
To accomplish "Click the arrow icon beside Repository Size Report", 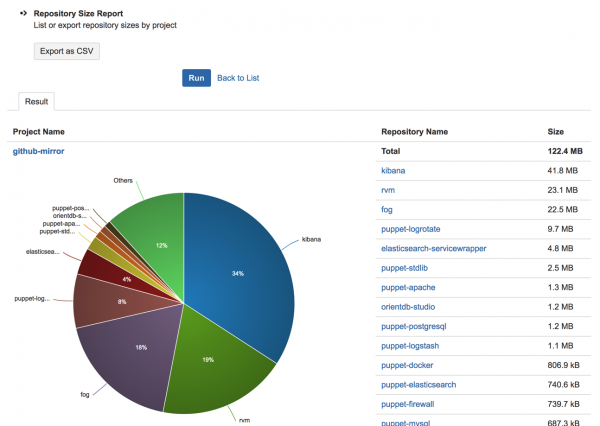I will click(x=23, y=13).
